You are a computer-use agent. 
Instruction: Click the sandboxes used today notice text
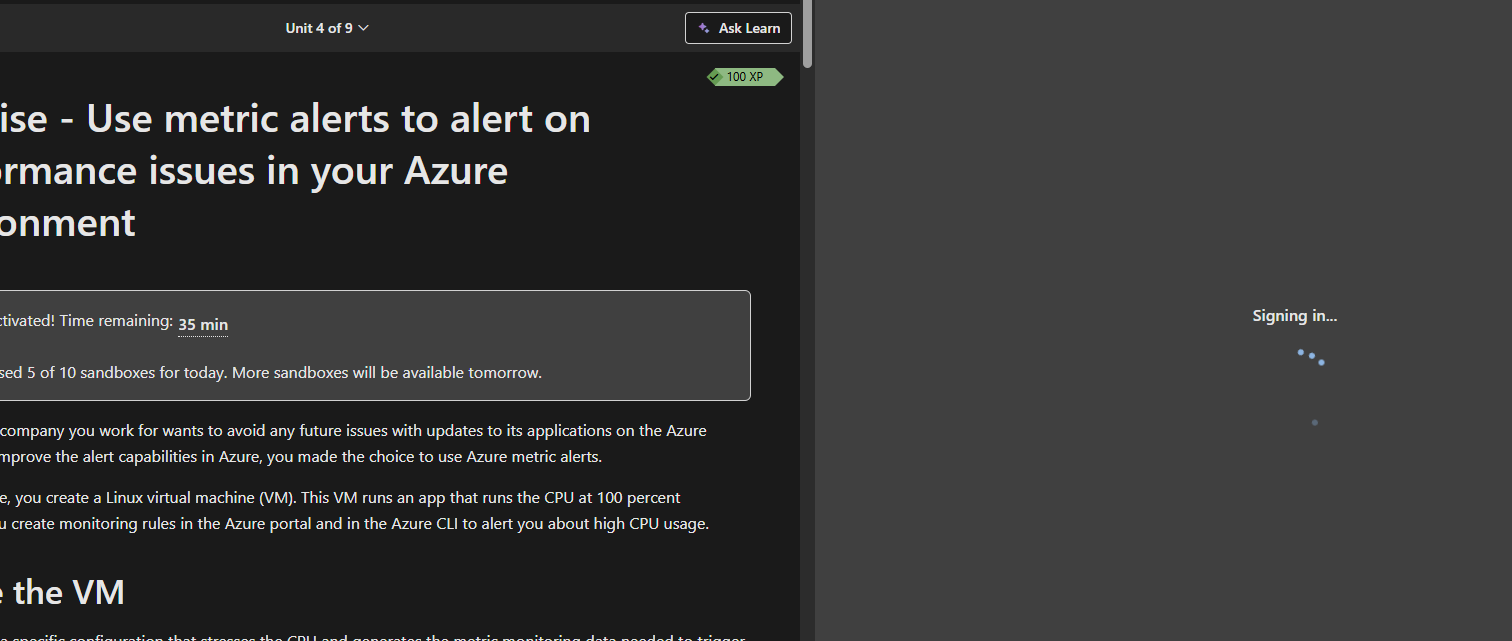(271, 373)
